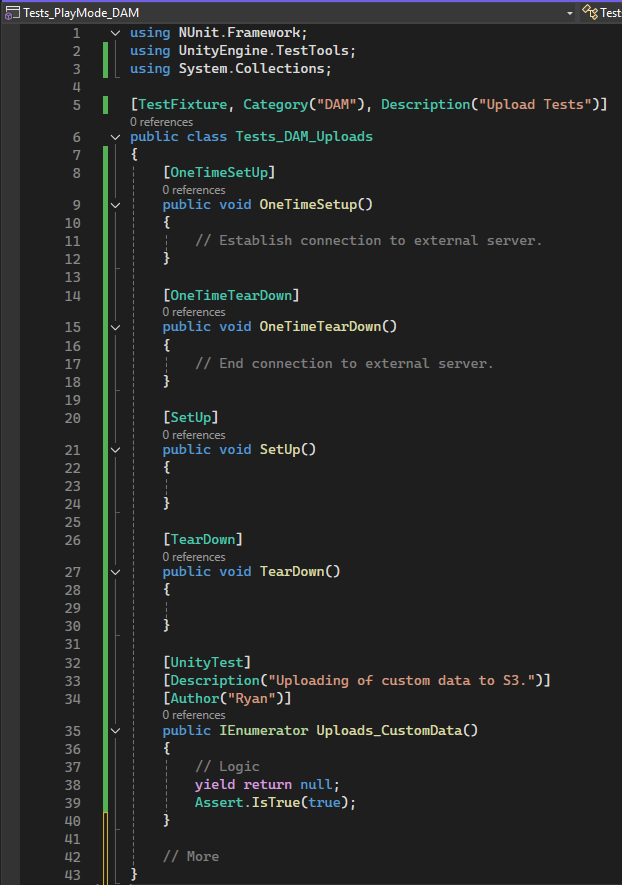622x885 pixels.
Task: Show references CodeLens above Uploads_CustomData
Action: (x=194, y=715)
